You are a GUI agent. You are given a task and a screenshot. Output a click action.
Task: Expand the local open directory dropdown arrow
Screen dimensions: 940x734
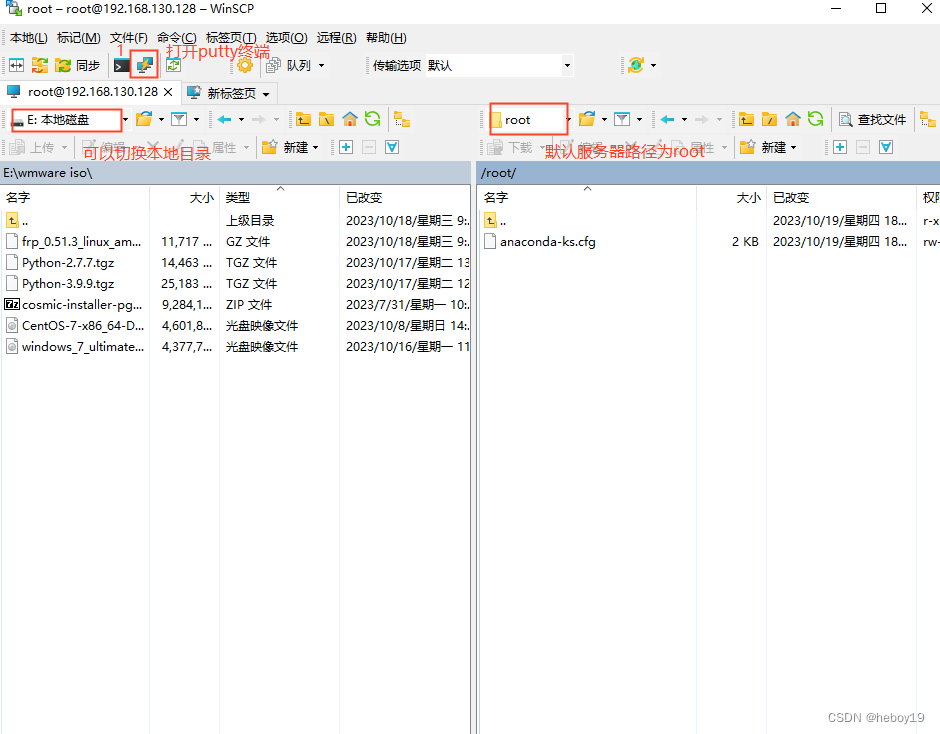161,119
